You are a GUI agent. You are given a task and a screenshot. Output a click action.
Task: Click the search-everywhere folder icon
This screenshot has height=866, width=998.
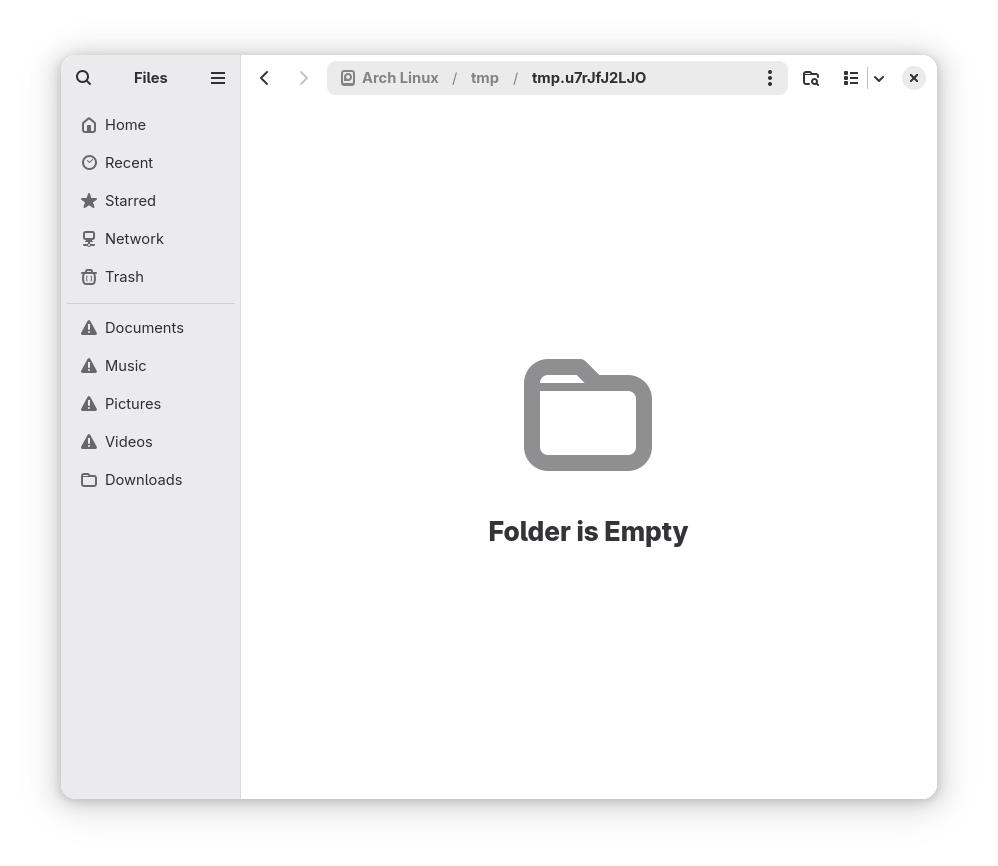click(811, 78)
